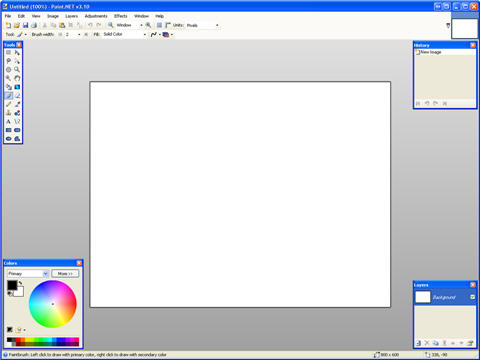The width and height of the screenshot is (480, 360).
Task: Click the New image toolbar icon
Action: [8, 25]
